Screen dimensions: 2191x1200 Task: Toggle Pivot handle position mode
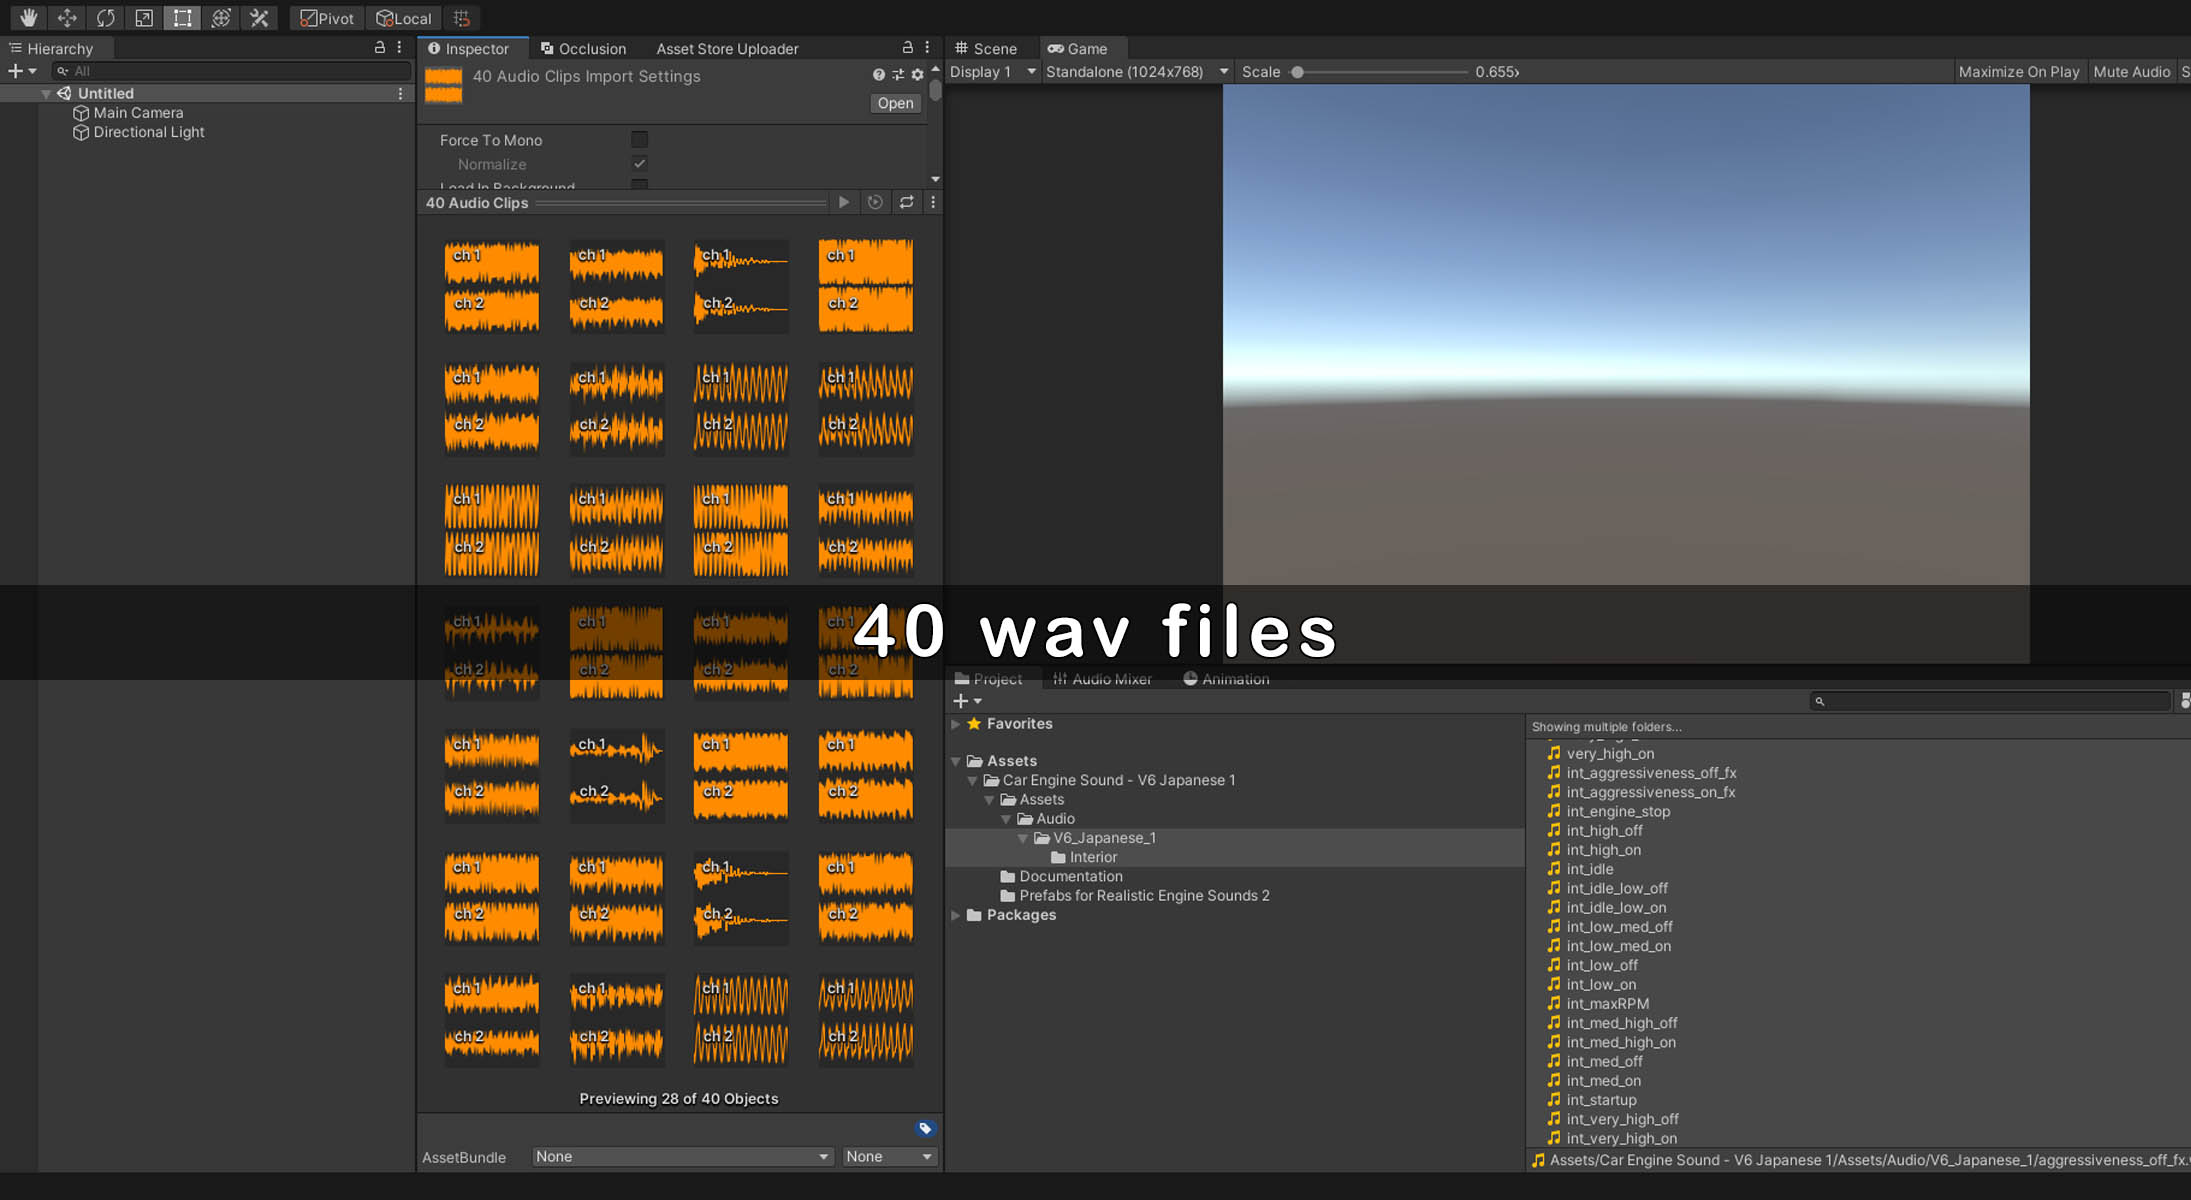(327, 18)
